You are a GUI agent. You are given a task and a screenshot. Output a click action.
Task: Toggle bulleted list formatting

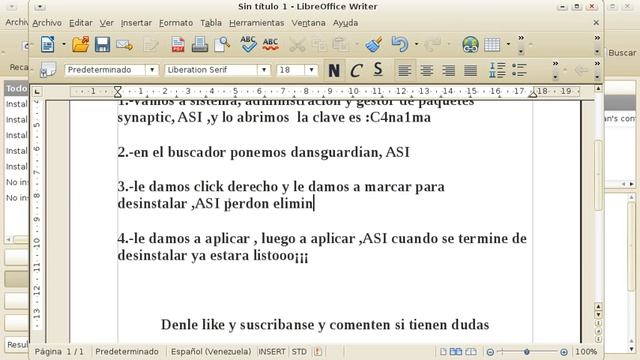[519, 70]
